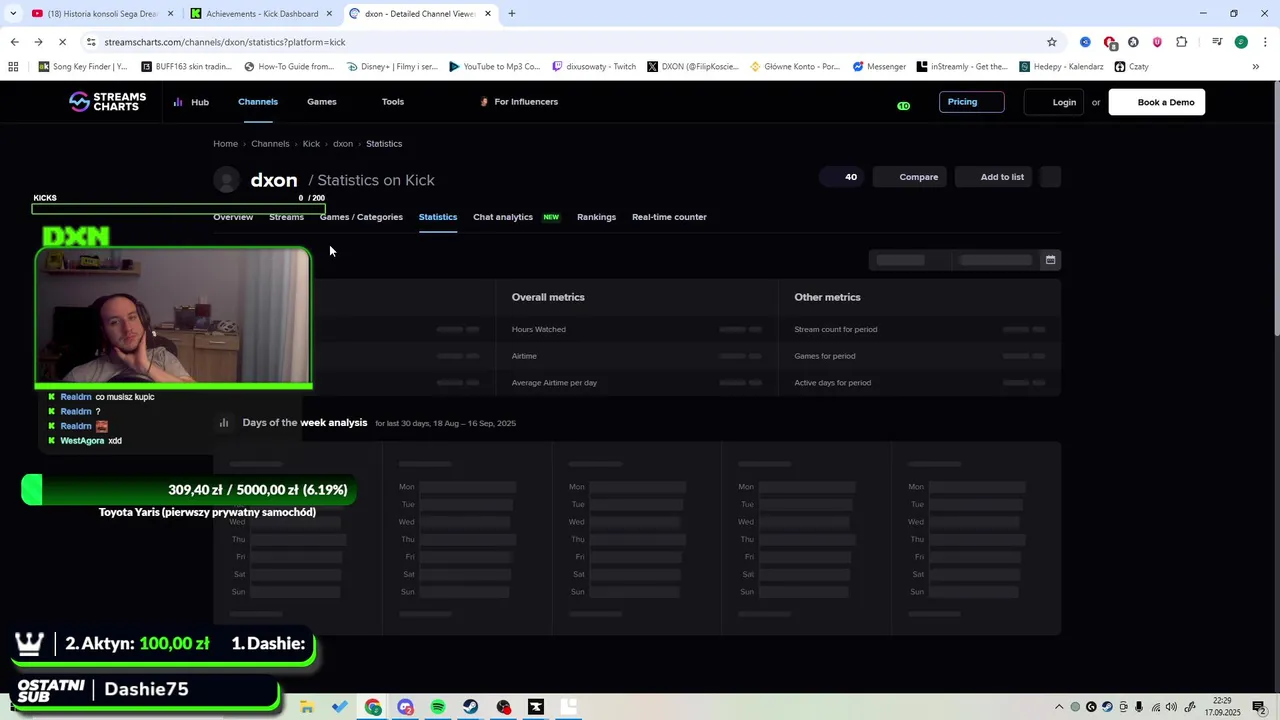
Task: Open Achievements - Kick Dashboard browser tab
Action: pos(262,14)
